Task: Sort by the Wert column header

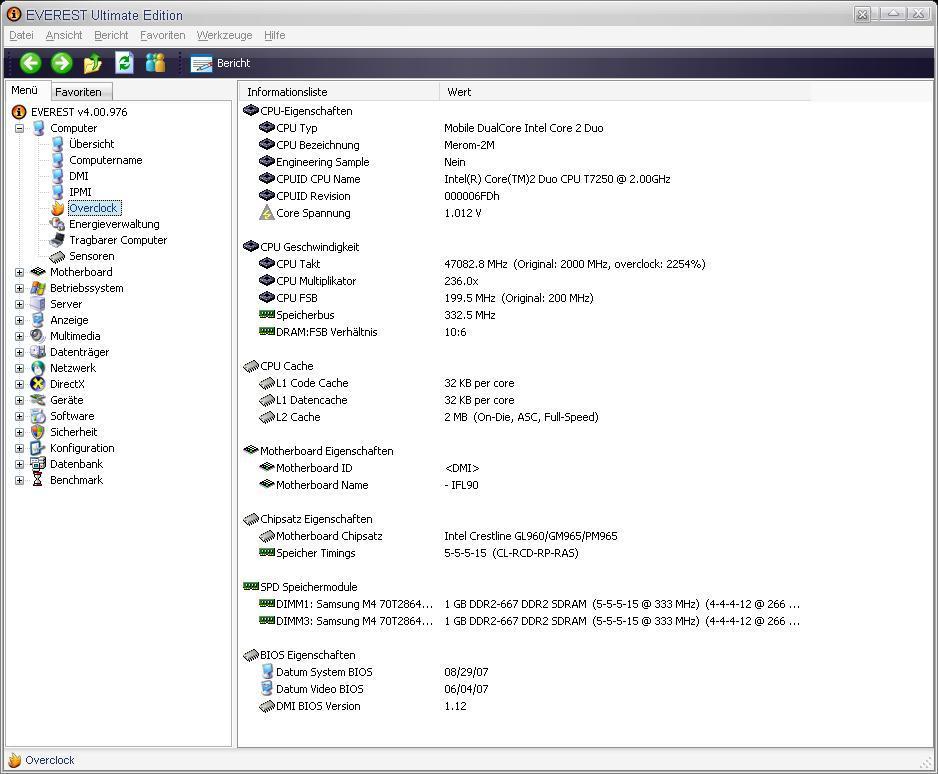Action: click(x=625, y=92)
